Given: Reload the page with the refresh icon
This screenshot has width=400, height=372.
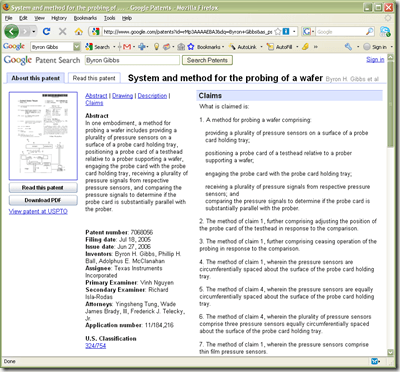Looking at the screenshot, I should pyautogui.click(x=46, y=32).
